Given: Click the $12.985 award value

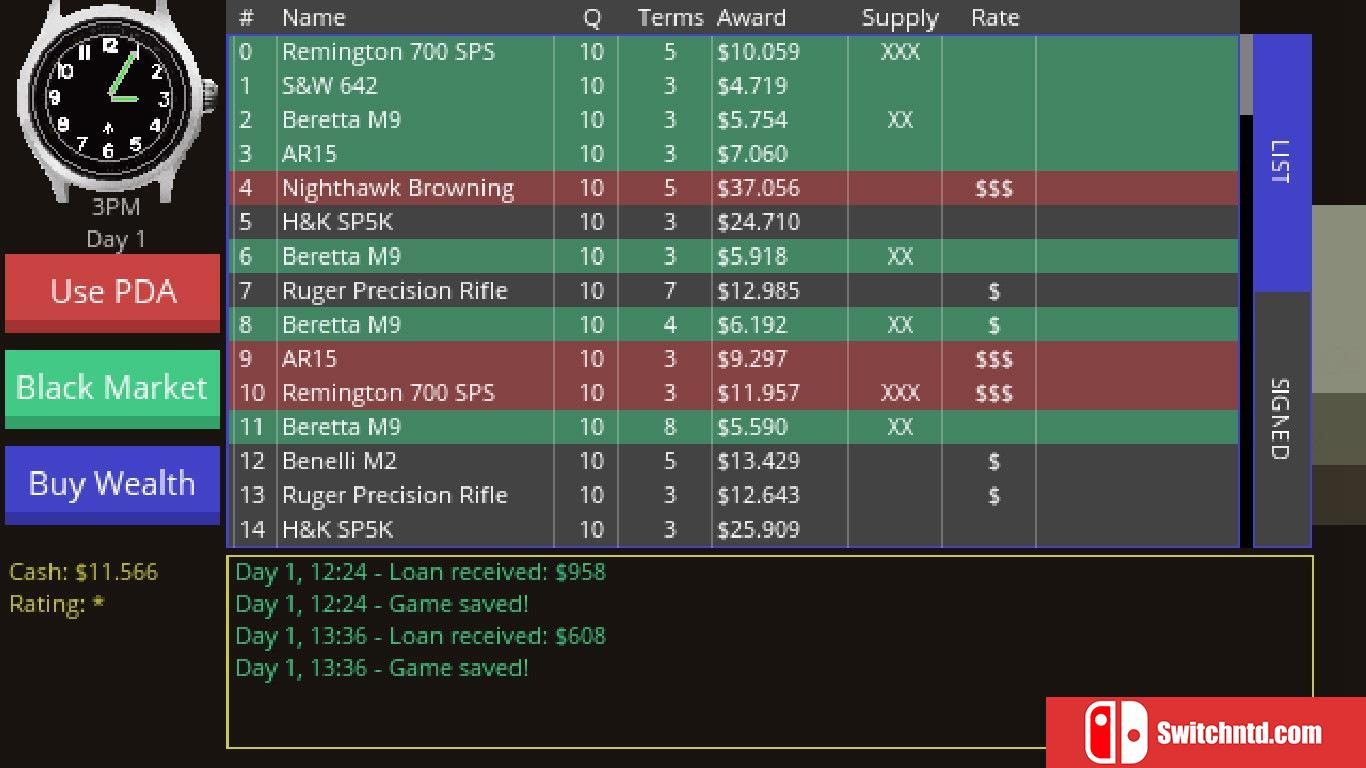Looking at the screenshot, I should tap(758, 290).
